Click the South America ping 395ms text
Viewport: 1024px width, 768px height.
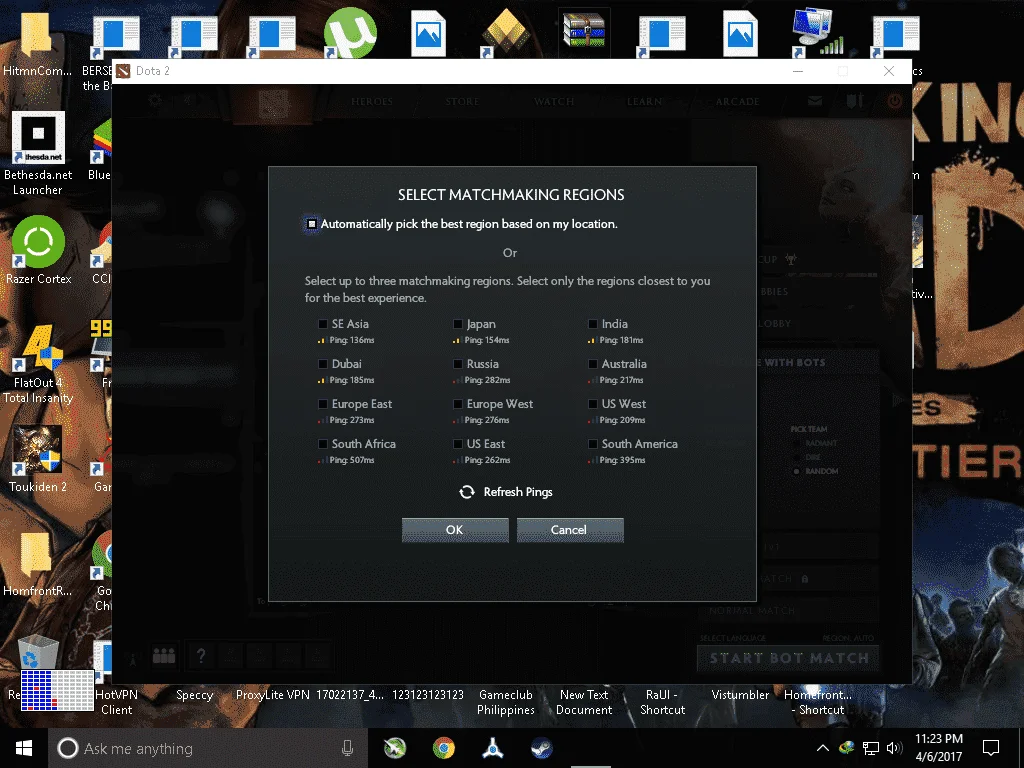point(622,460)
